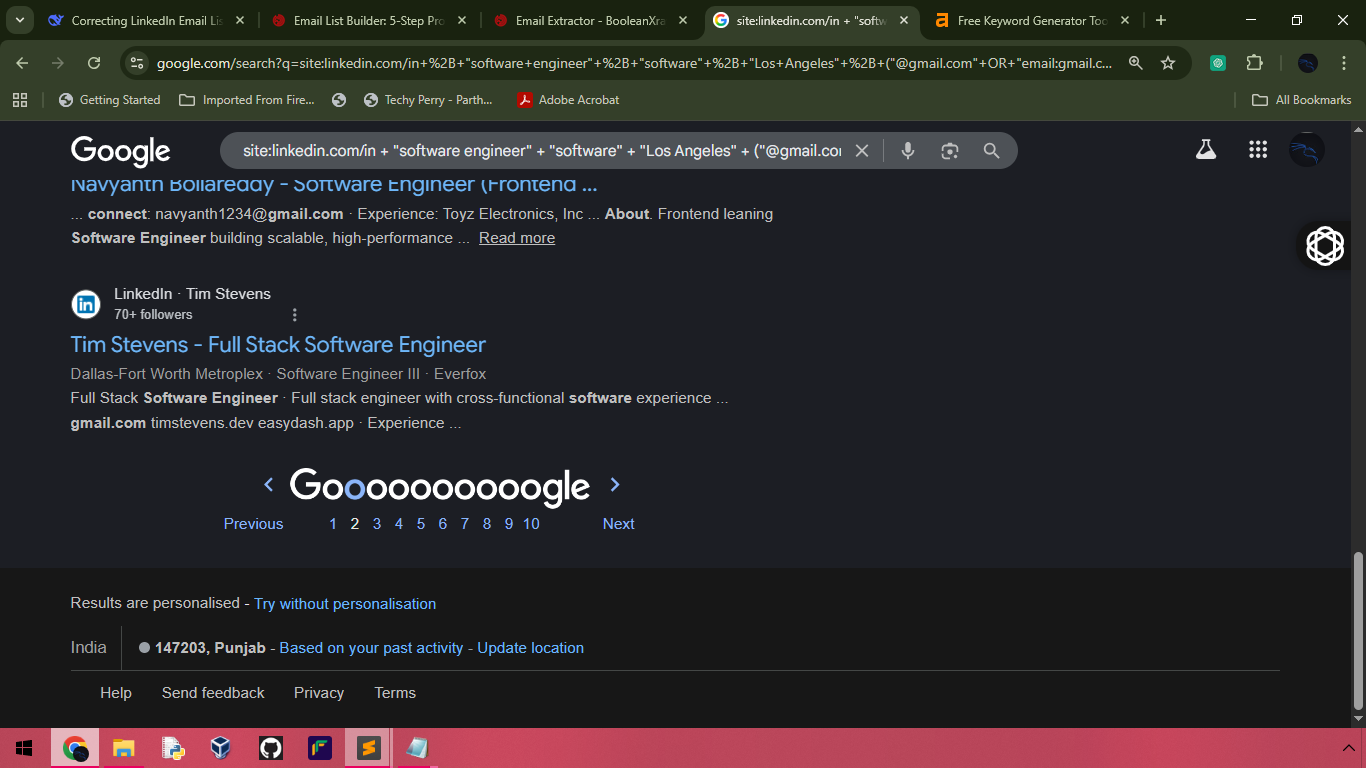This screenshot has height=768, width=1366.
Task: Bookmark this page with the star icon
Action: point(1167,61)
